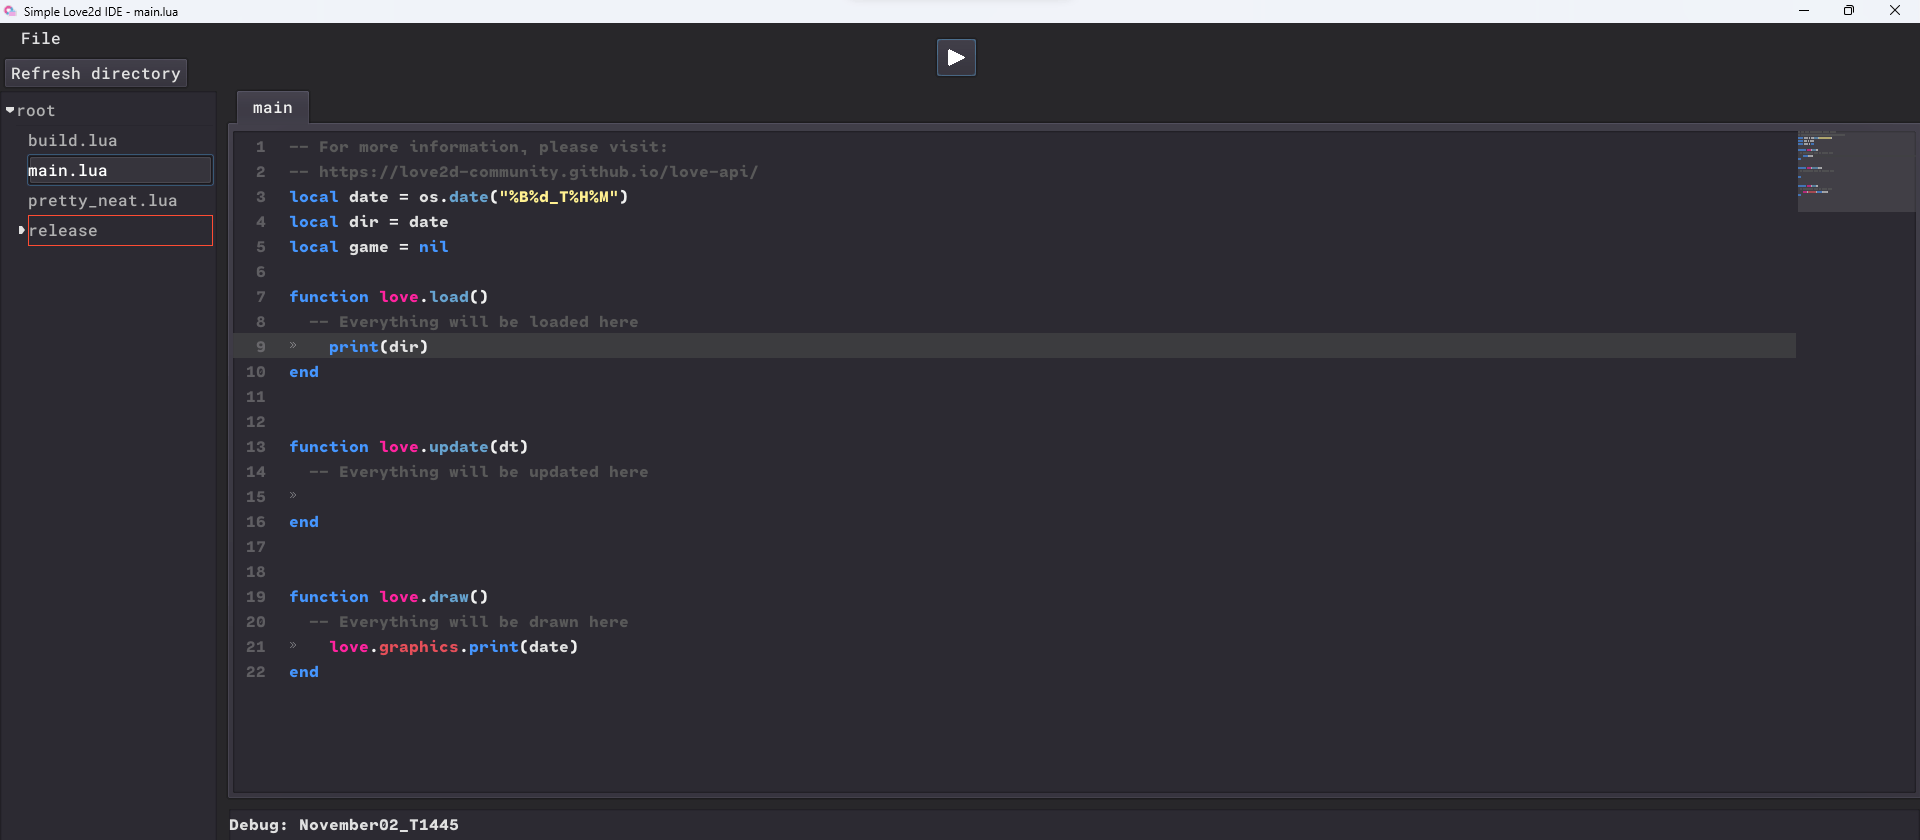This screenshot has width=1920, height=840.
Task: Collapse the root folder arrow
Action: click(10, 111)
